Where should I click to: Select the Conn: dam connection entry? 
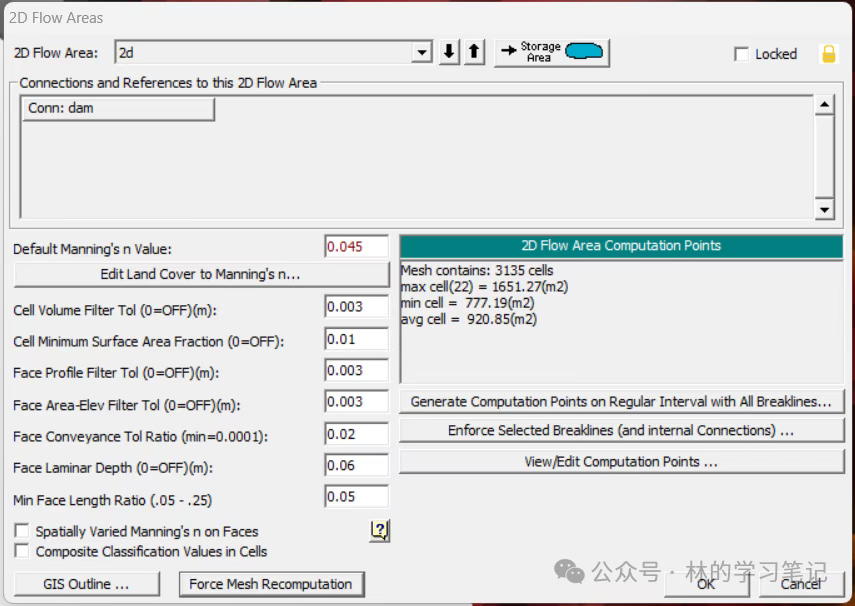pyautogui.click(x=118, y=108)
